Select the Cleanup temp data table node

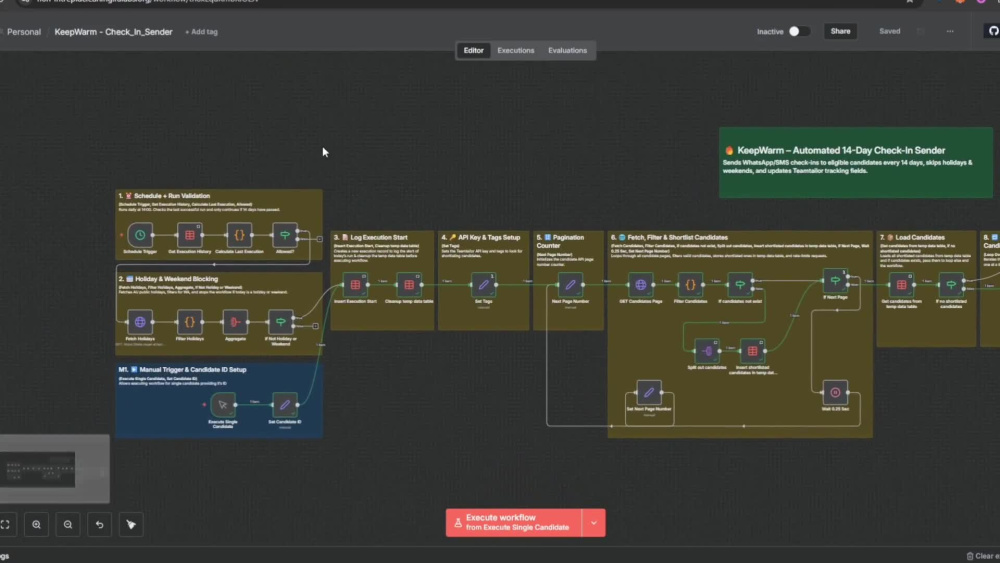(409, 285)
